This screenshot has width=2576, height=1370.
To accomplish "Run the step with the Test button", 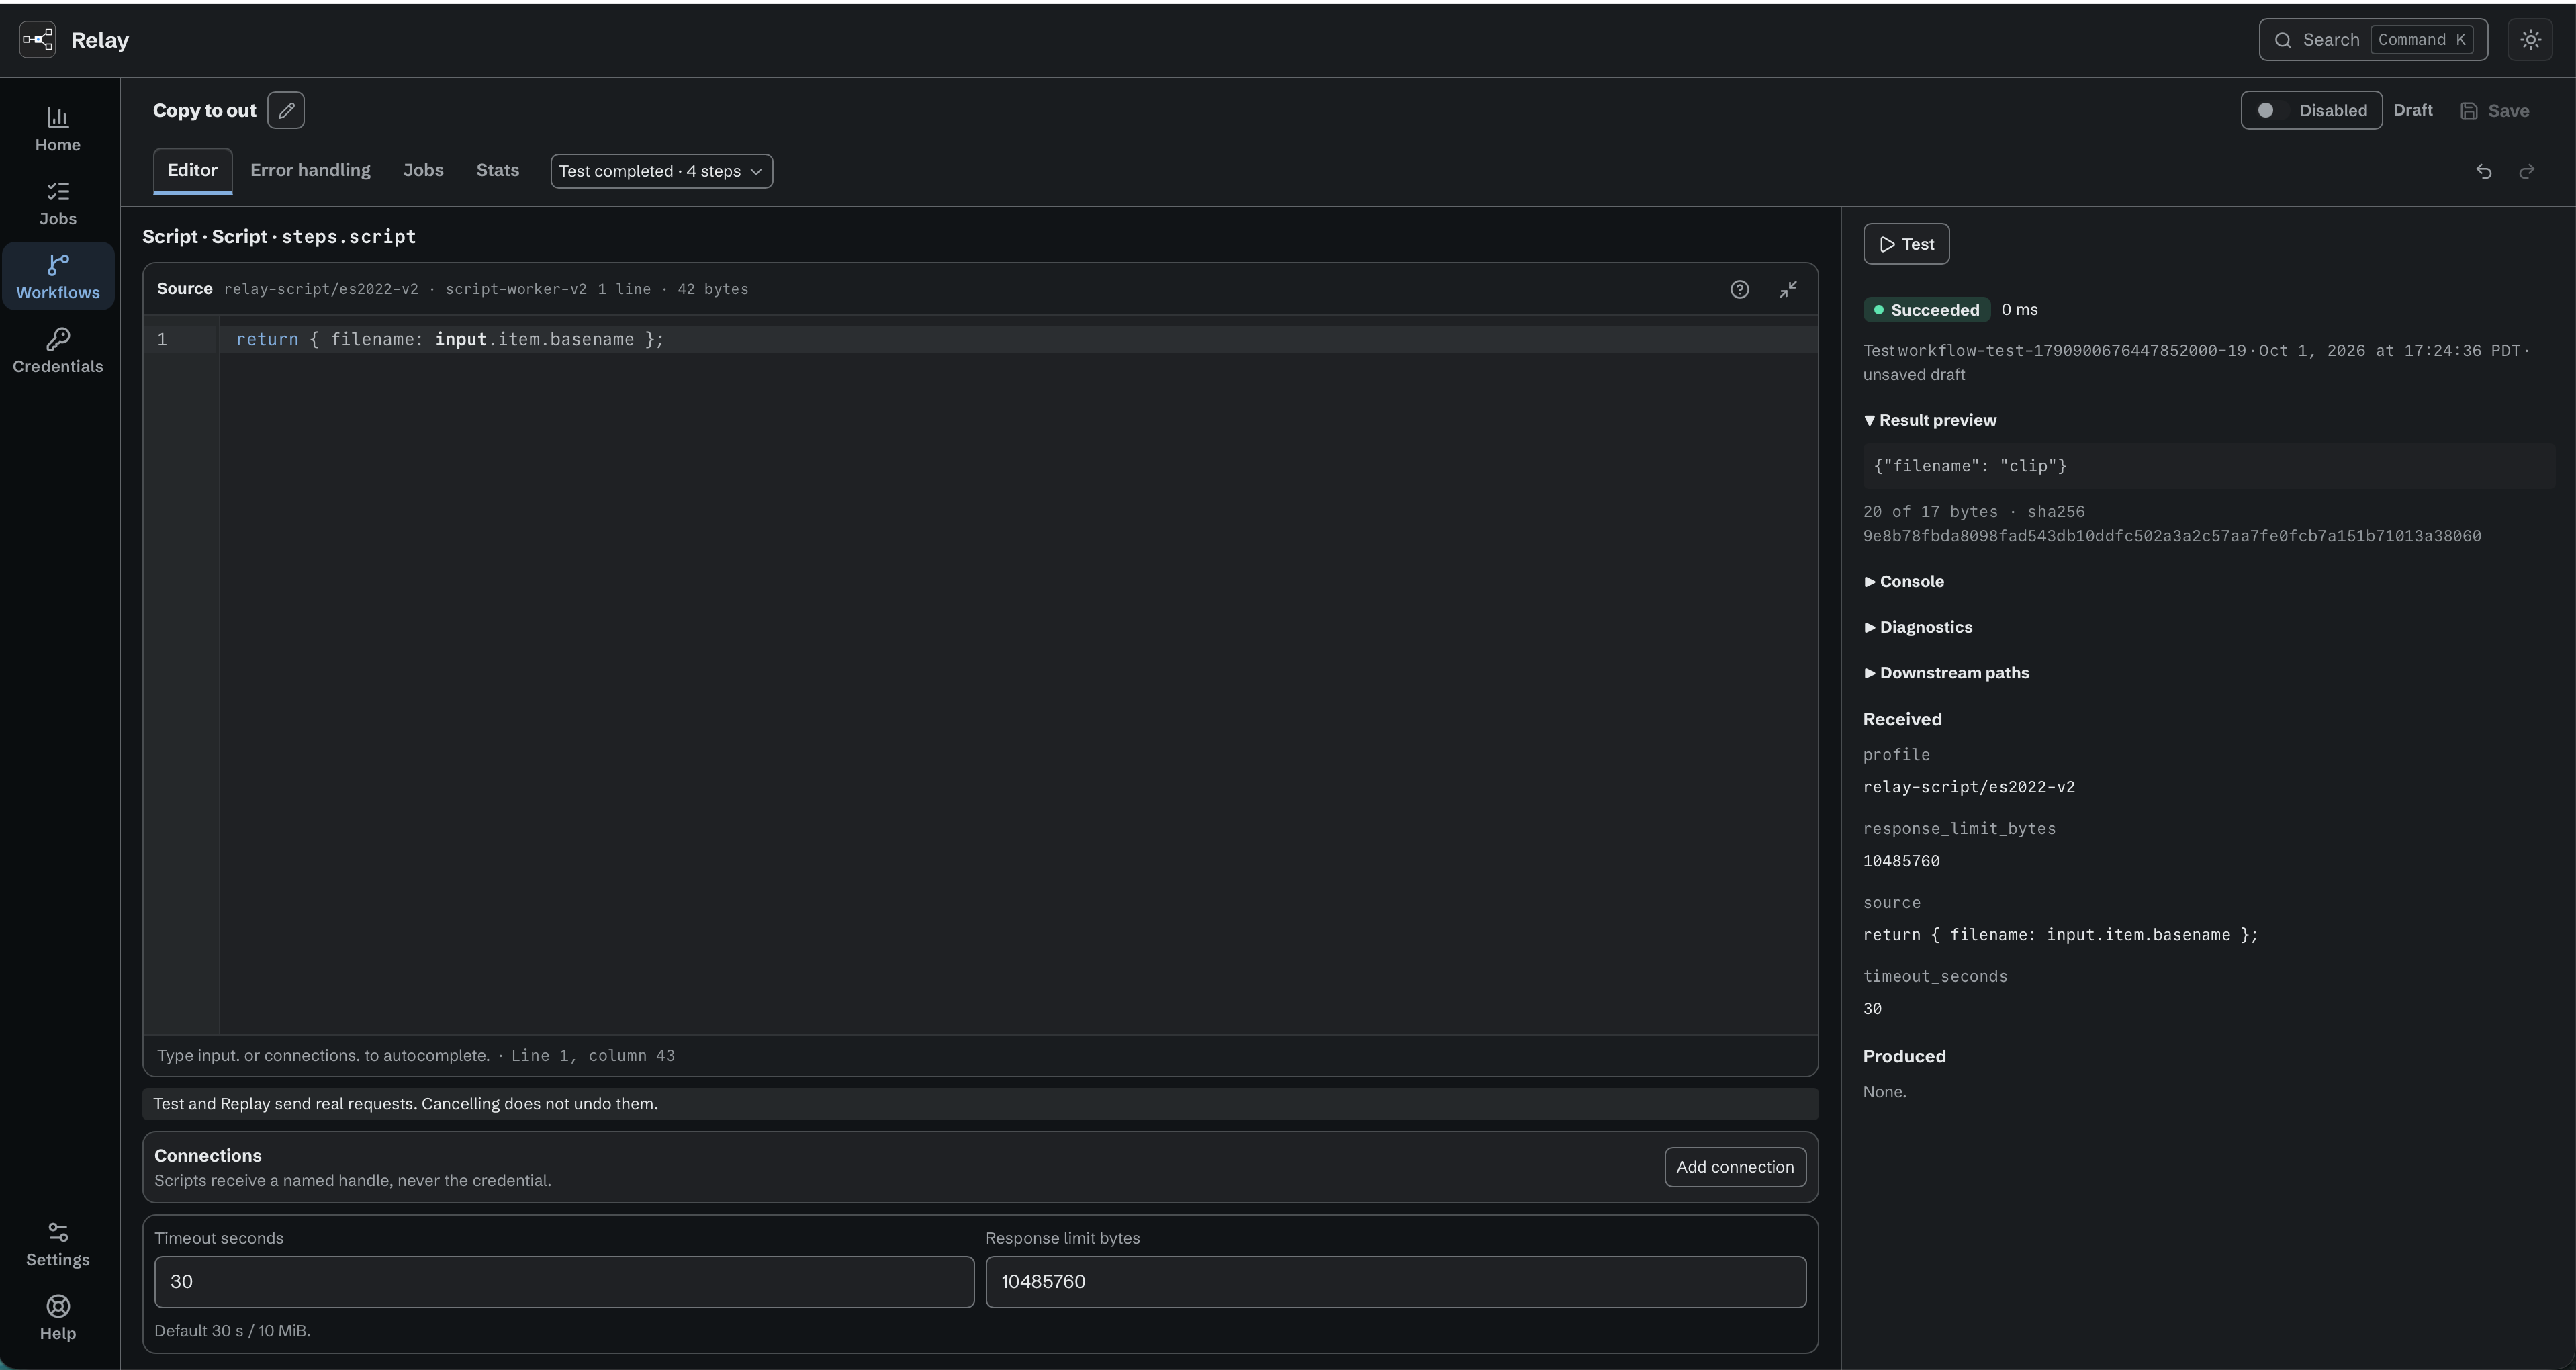I will (x=1906, y=244).
